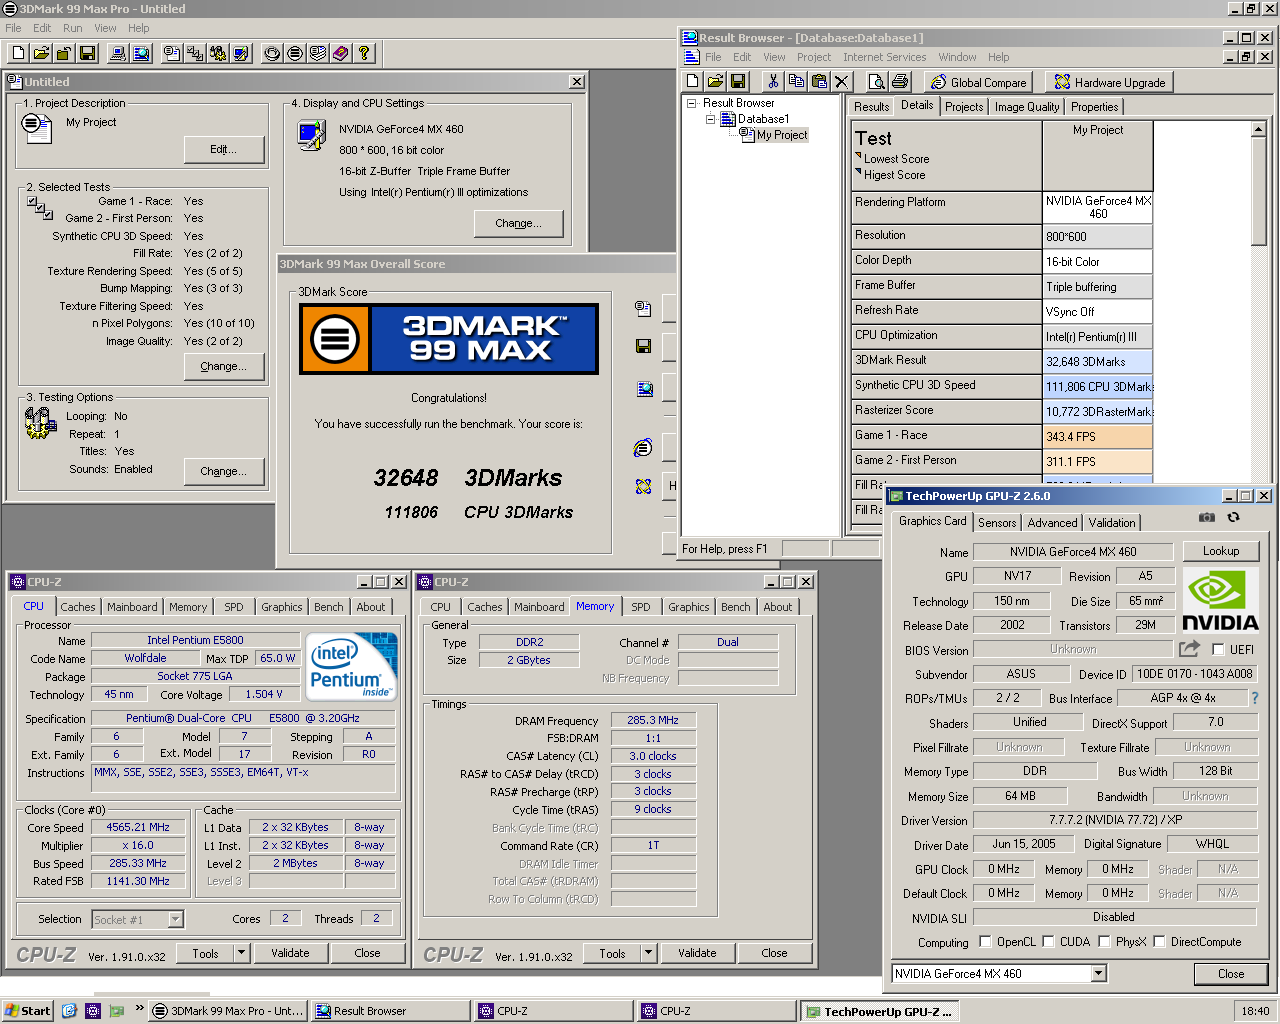Toggle the CUDA checkbox in GPU-Z

(1048, 941)
